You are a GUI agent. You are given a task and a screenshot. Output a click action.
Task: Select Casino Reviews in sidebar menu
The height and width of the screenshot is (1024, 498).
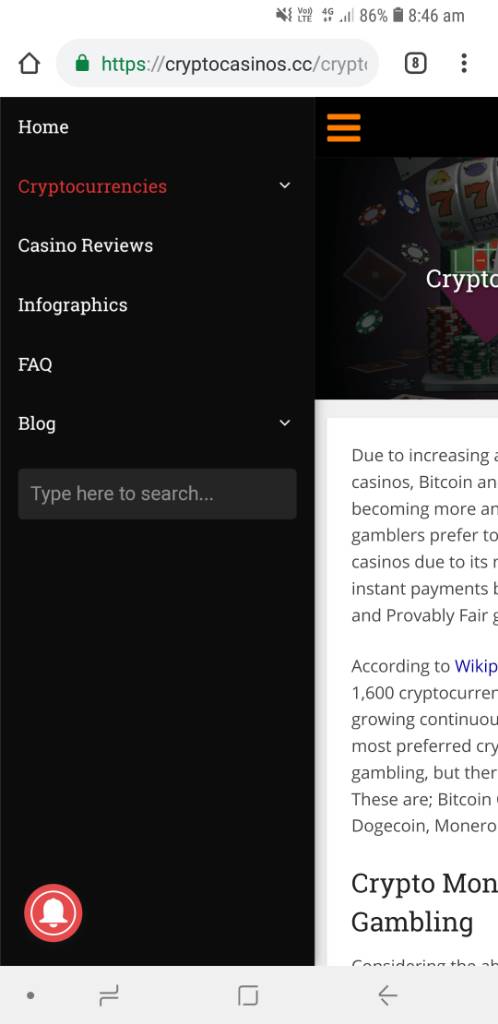pyautogui.click(x=86, y=246)
